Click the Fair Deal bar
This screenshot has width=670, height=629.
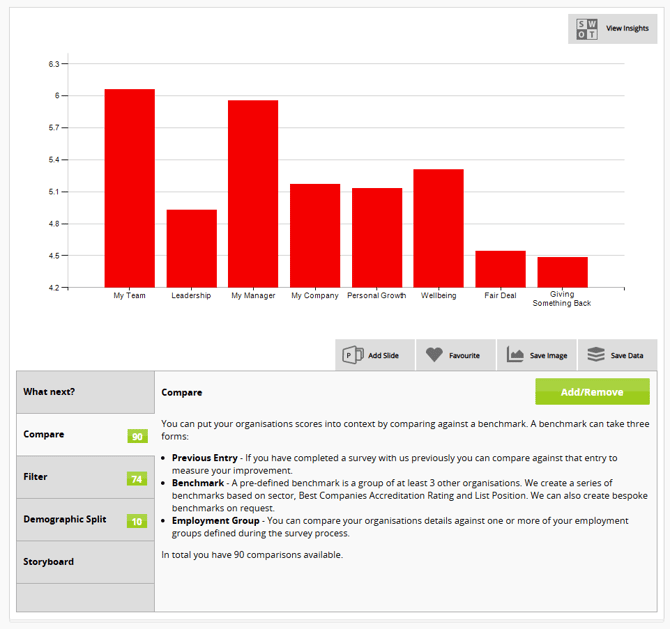pos(500,269)
